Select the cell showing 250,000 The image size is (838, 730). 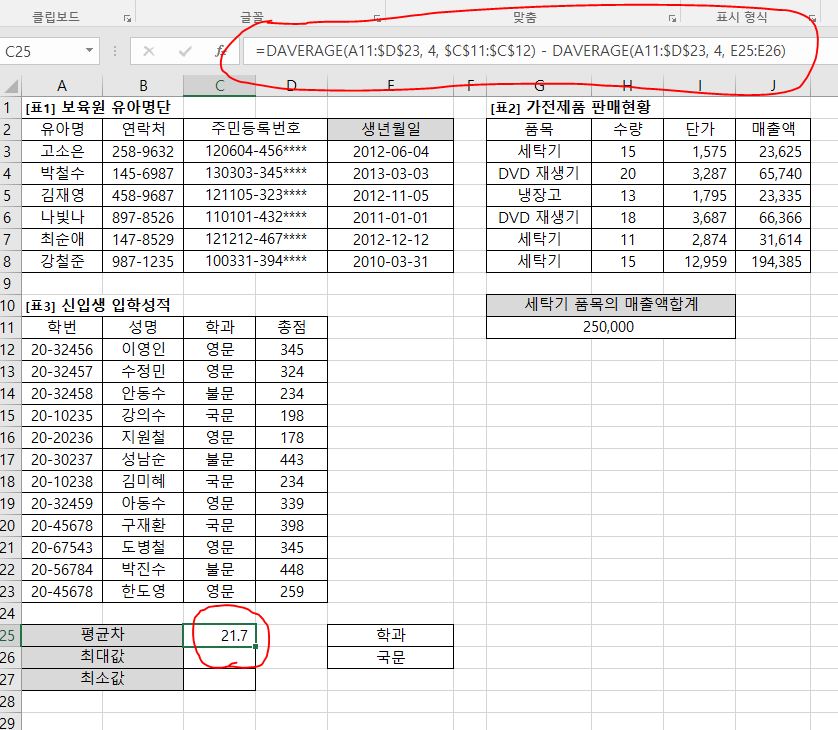[610, 327]
